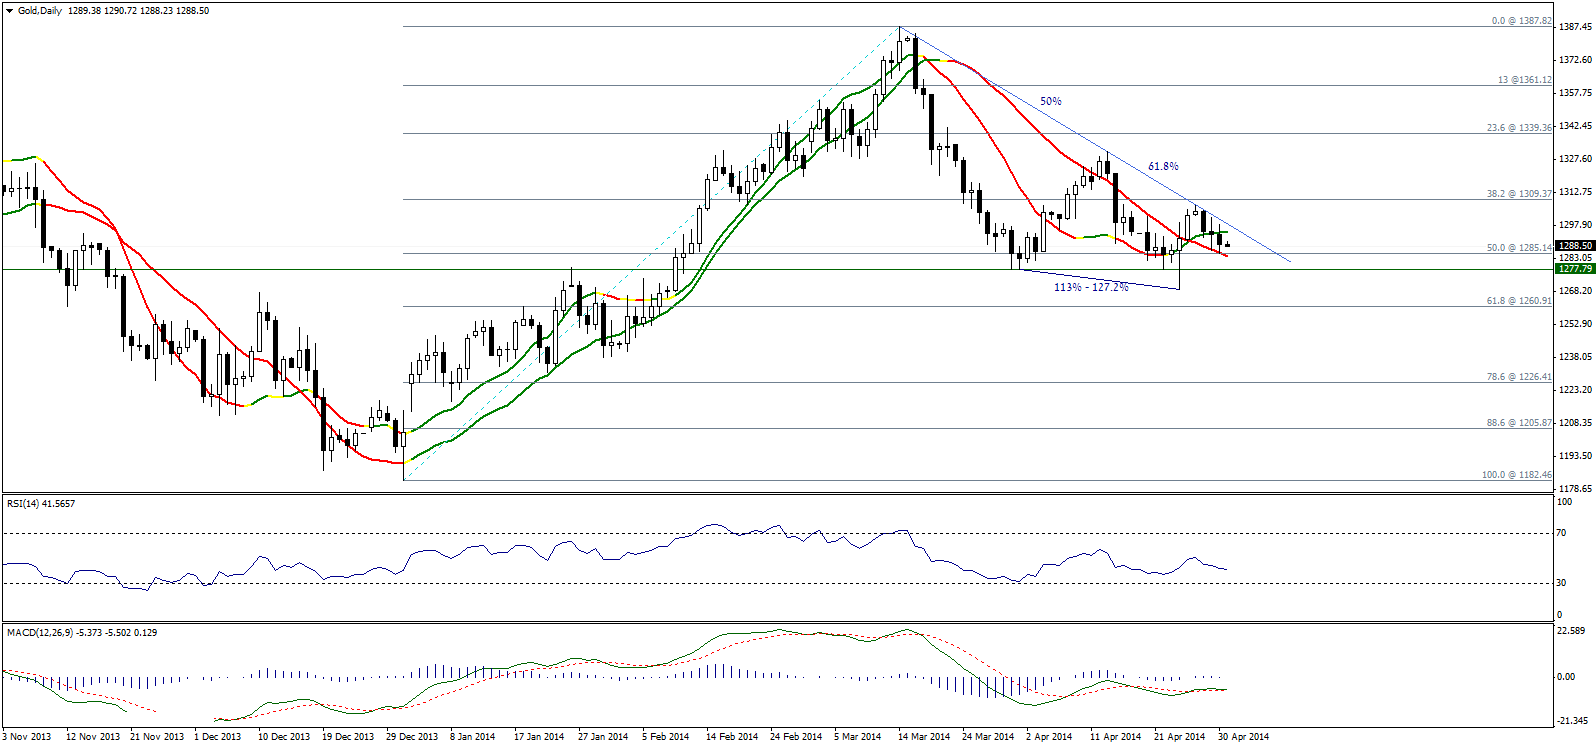1596x745 pixels.
Task: Click the MACD scale value 22.589
Action: click(1572, 631)
